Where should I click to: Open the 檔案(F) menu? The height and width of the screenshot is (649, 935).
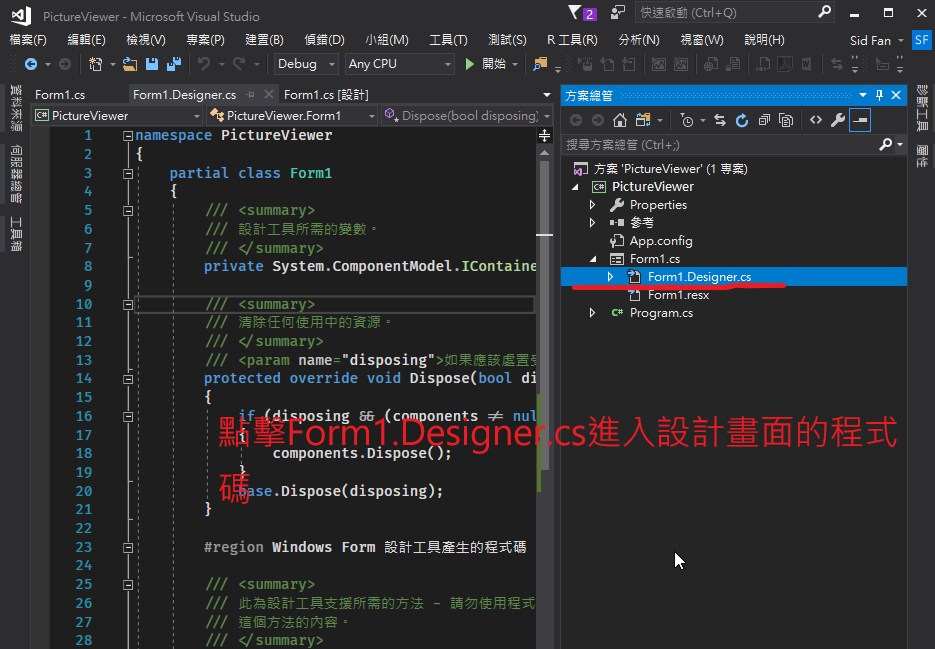pos(28,40)
